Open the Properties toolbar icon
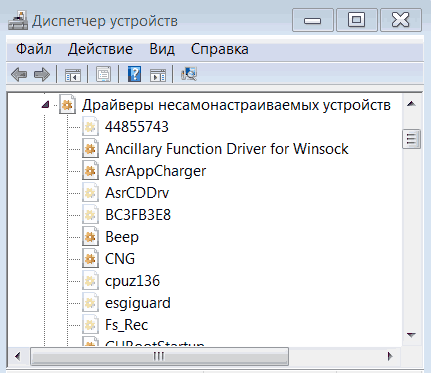 [x=103, y=74]
